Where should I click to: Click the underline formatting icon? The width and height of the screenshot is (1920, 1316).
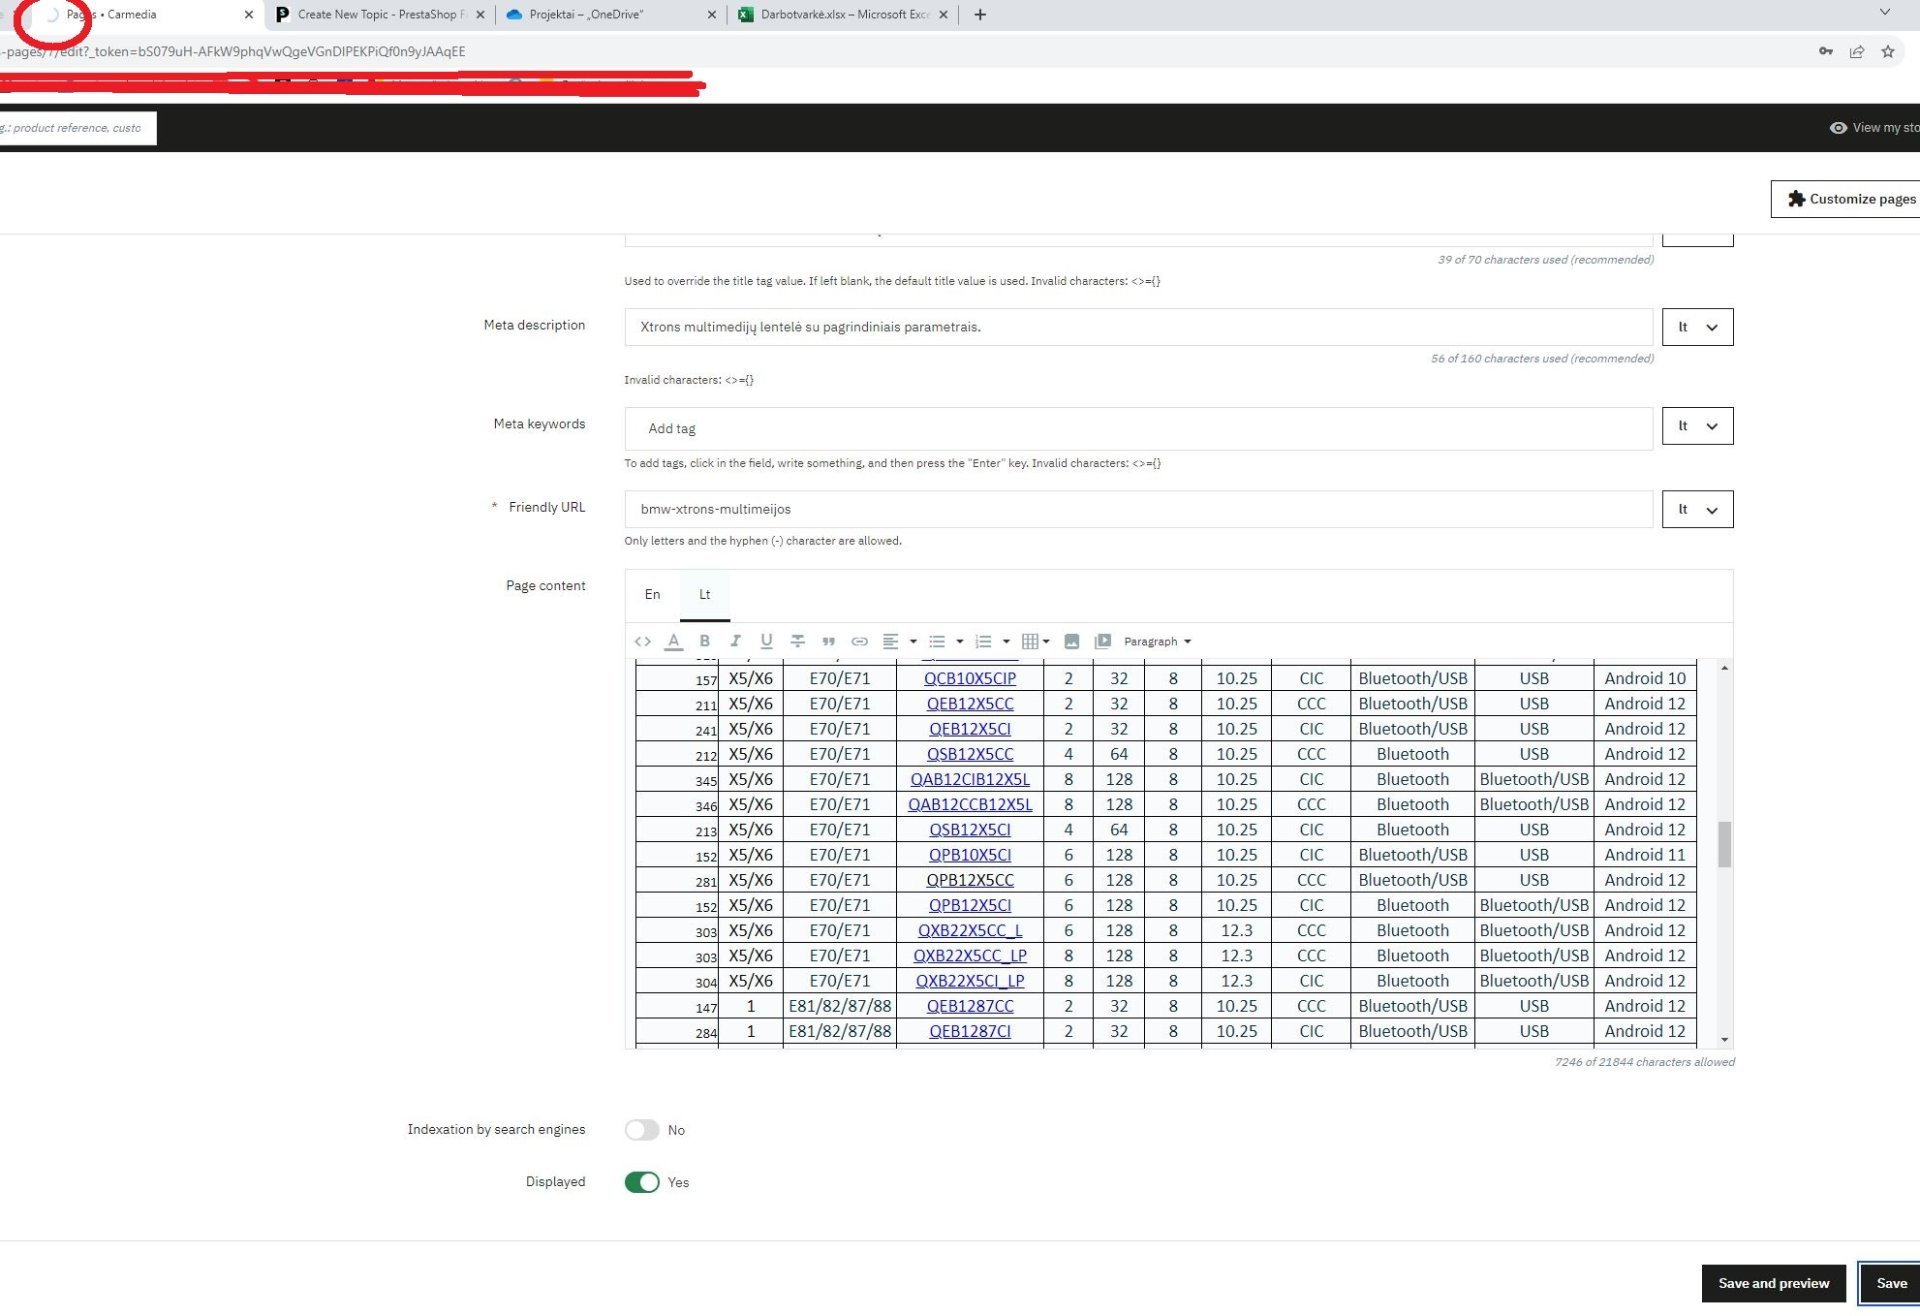click(766, 642)
